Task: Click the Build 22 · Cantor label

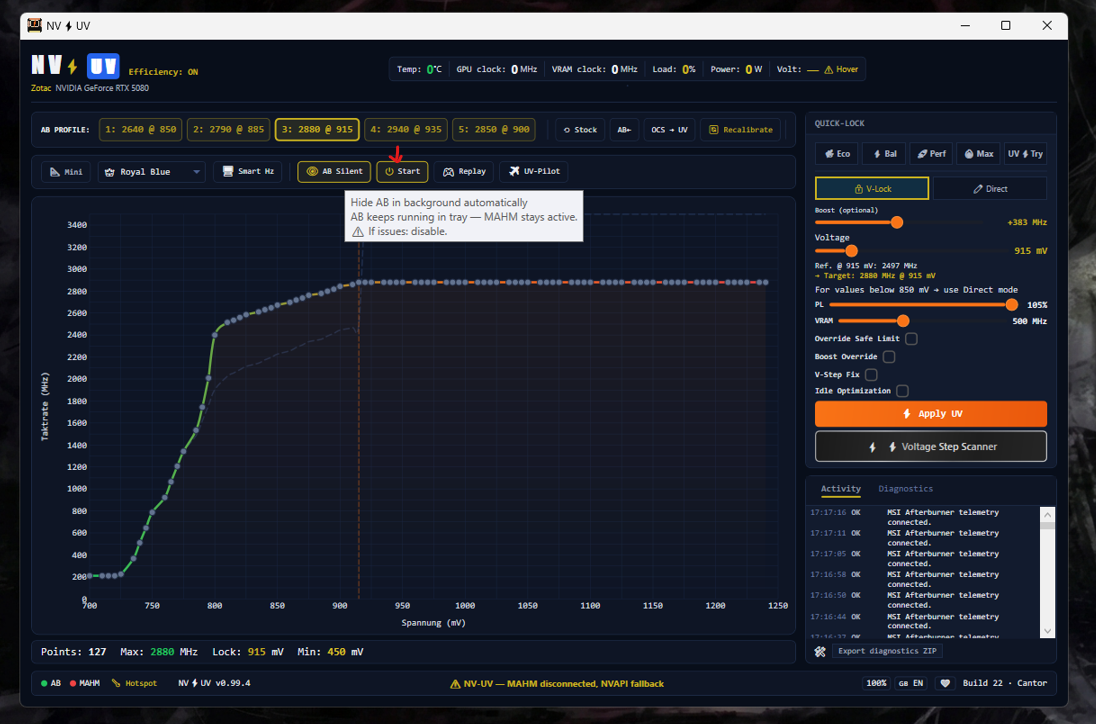Action: click(x=1004, y=683)
